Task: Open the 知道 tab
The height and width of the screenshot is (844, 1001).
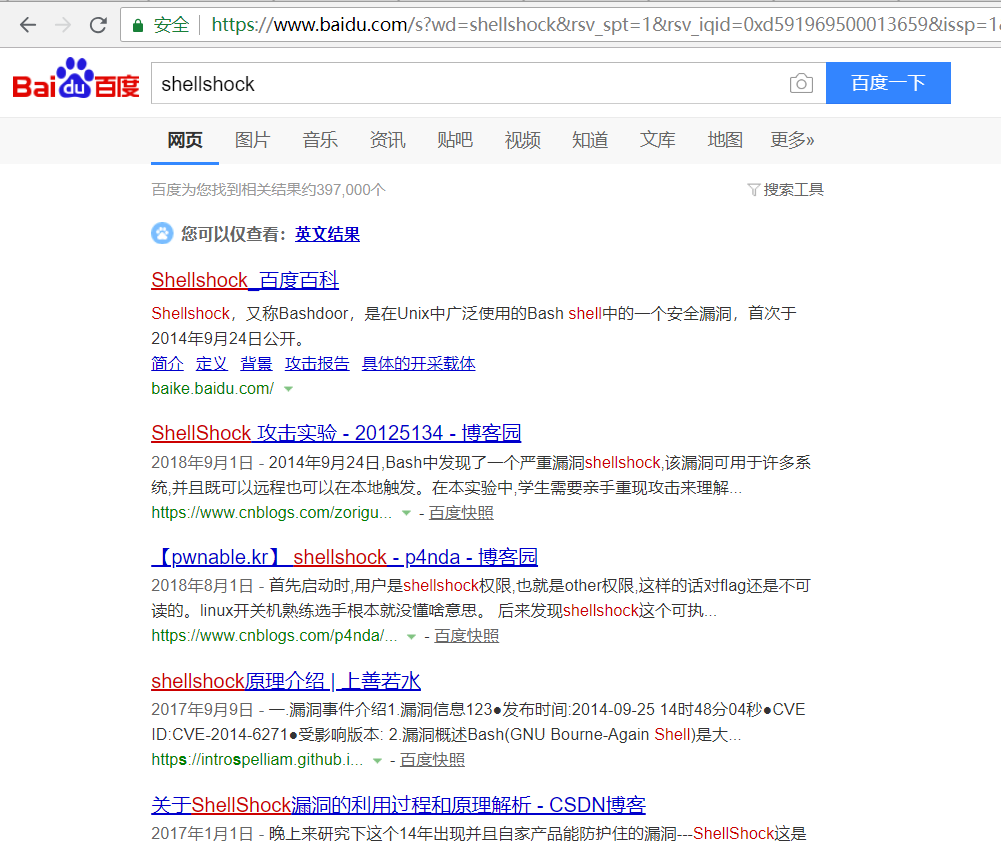Action: (x=590, y=140)
